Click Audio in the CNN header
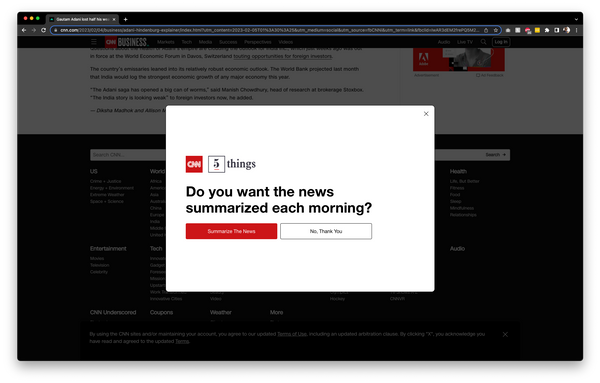The height and width of the screenshot is (383, 600). 444,42
